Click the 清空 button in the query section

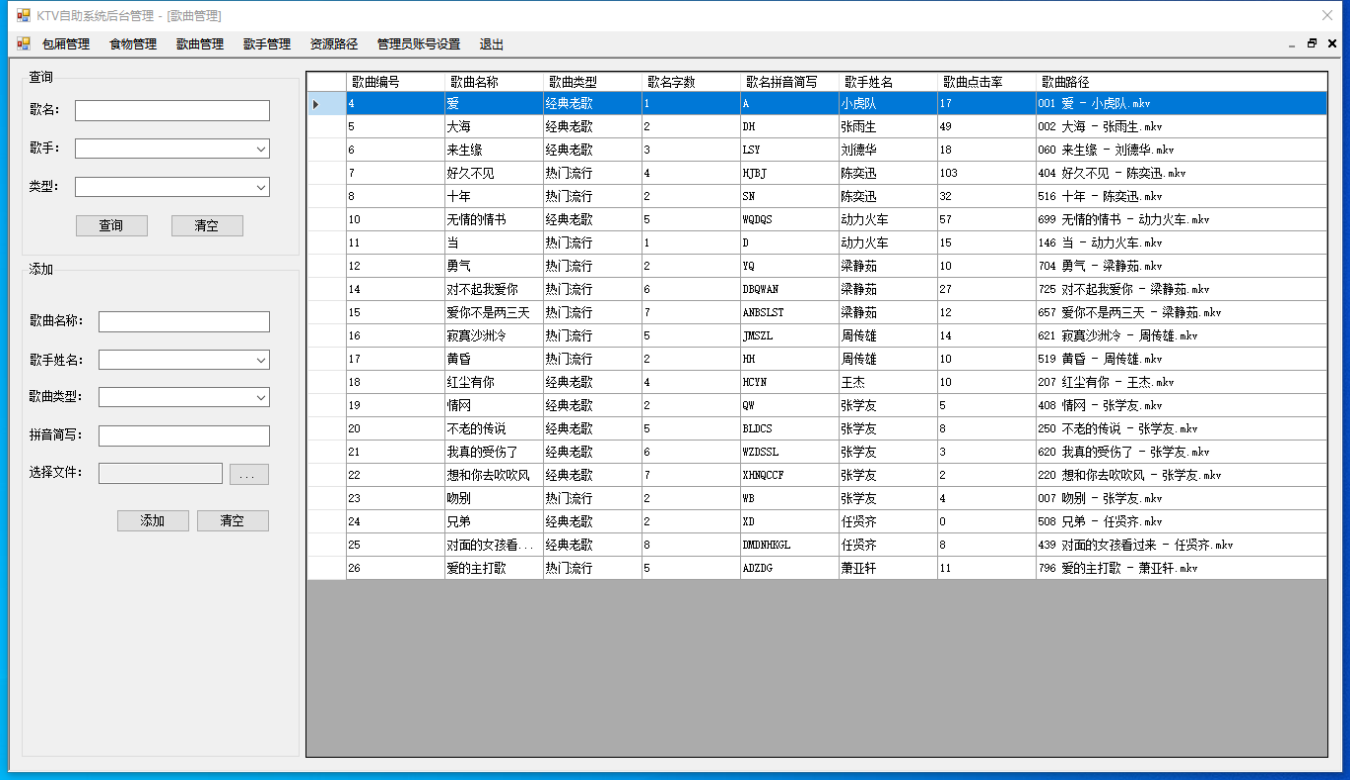pos(207,226)
